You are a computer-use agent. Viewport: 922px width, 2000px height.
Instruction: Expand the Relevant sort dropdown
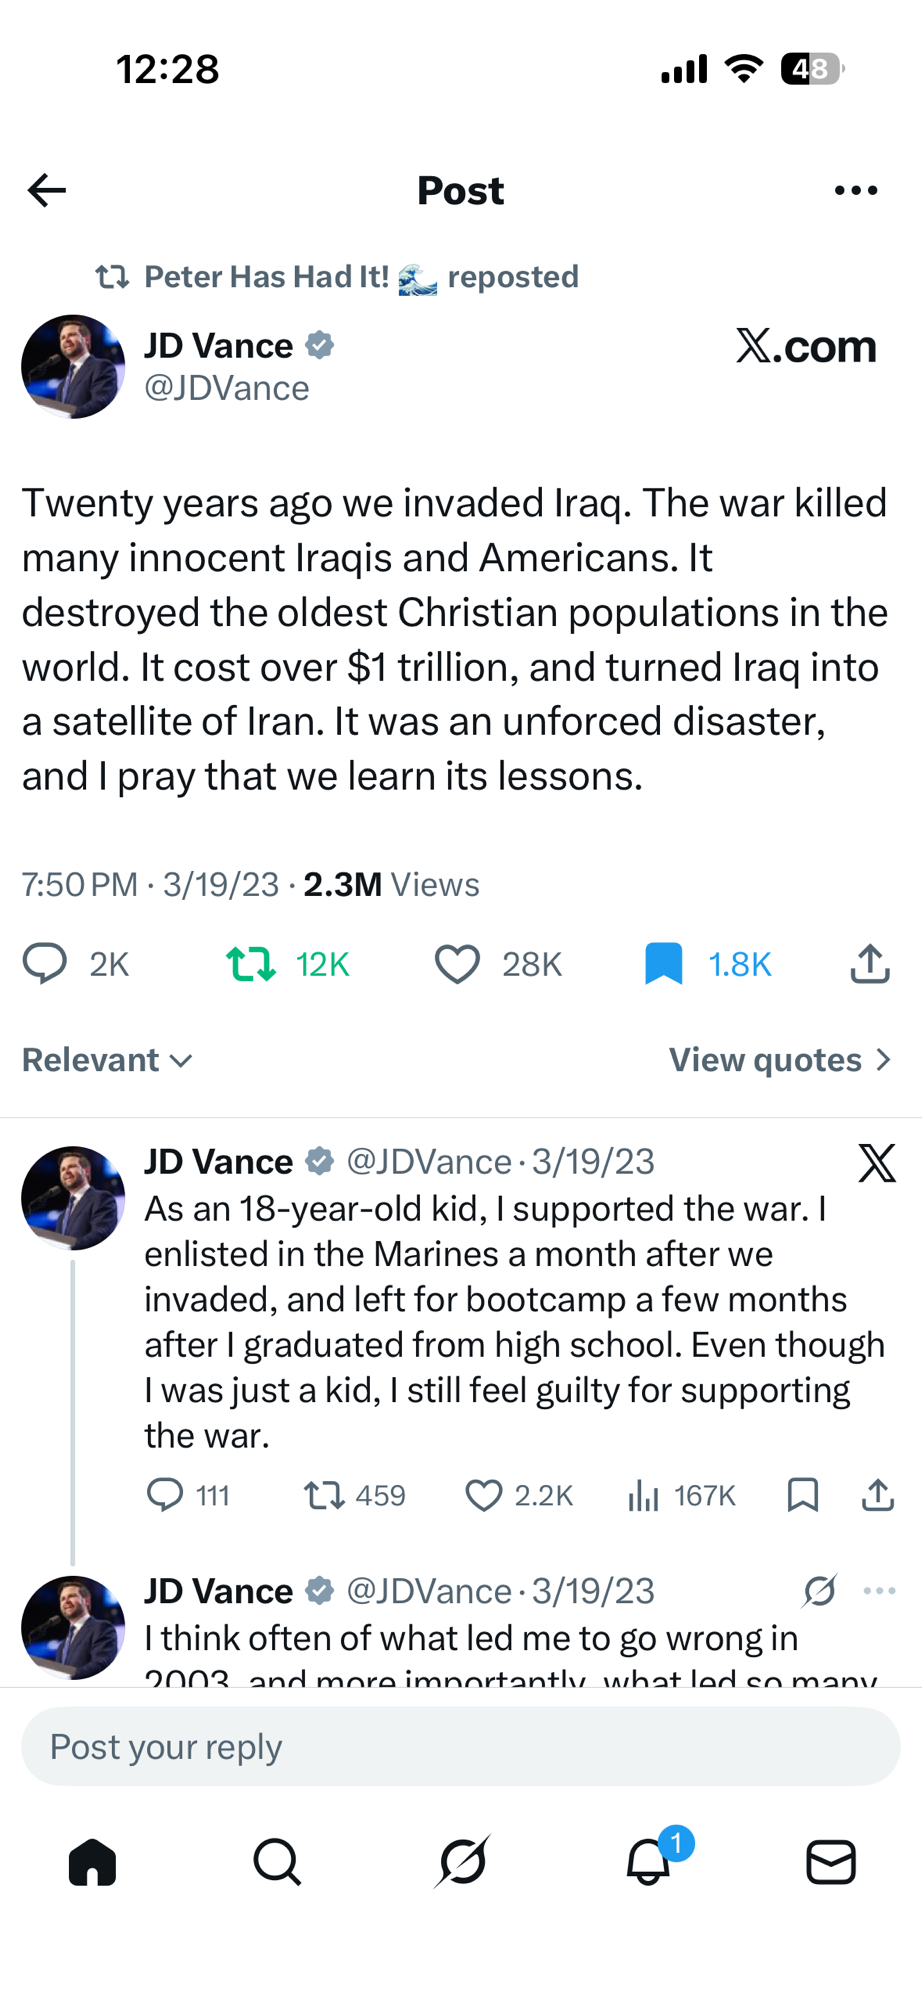click(107, 1060)
